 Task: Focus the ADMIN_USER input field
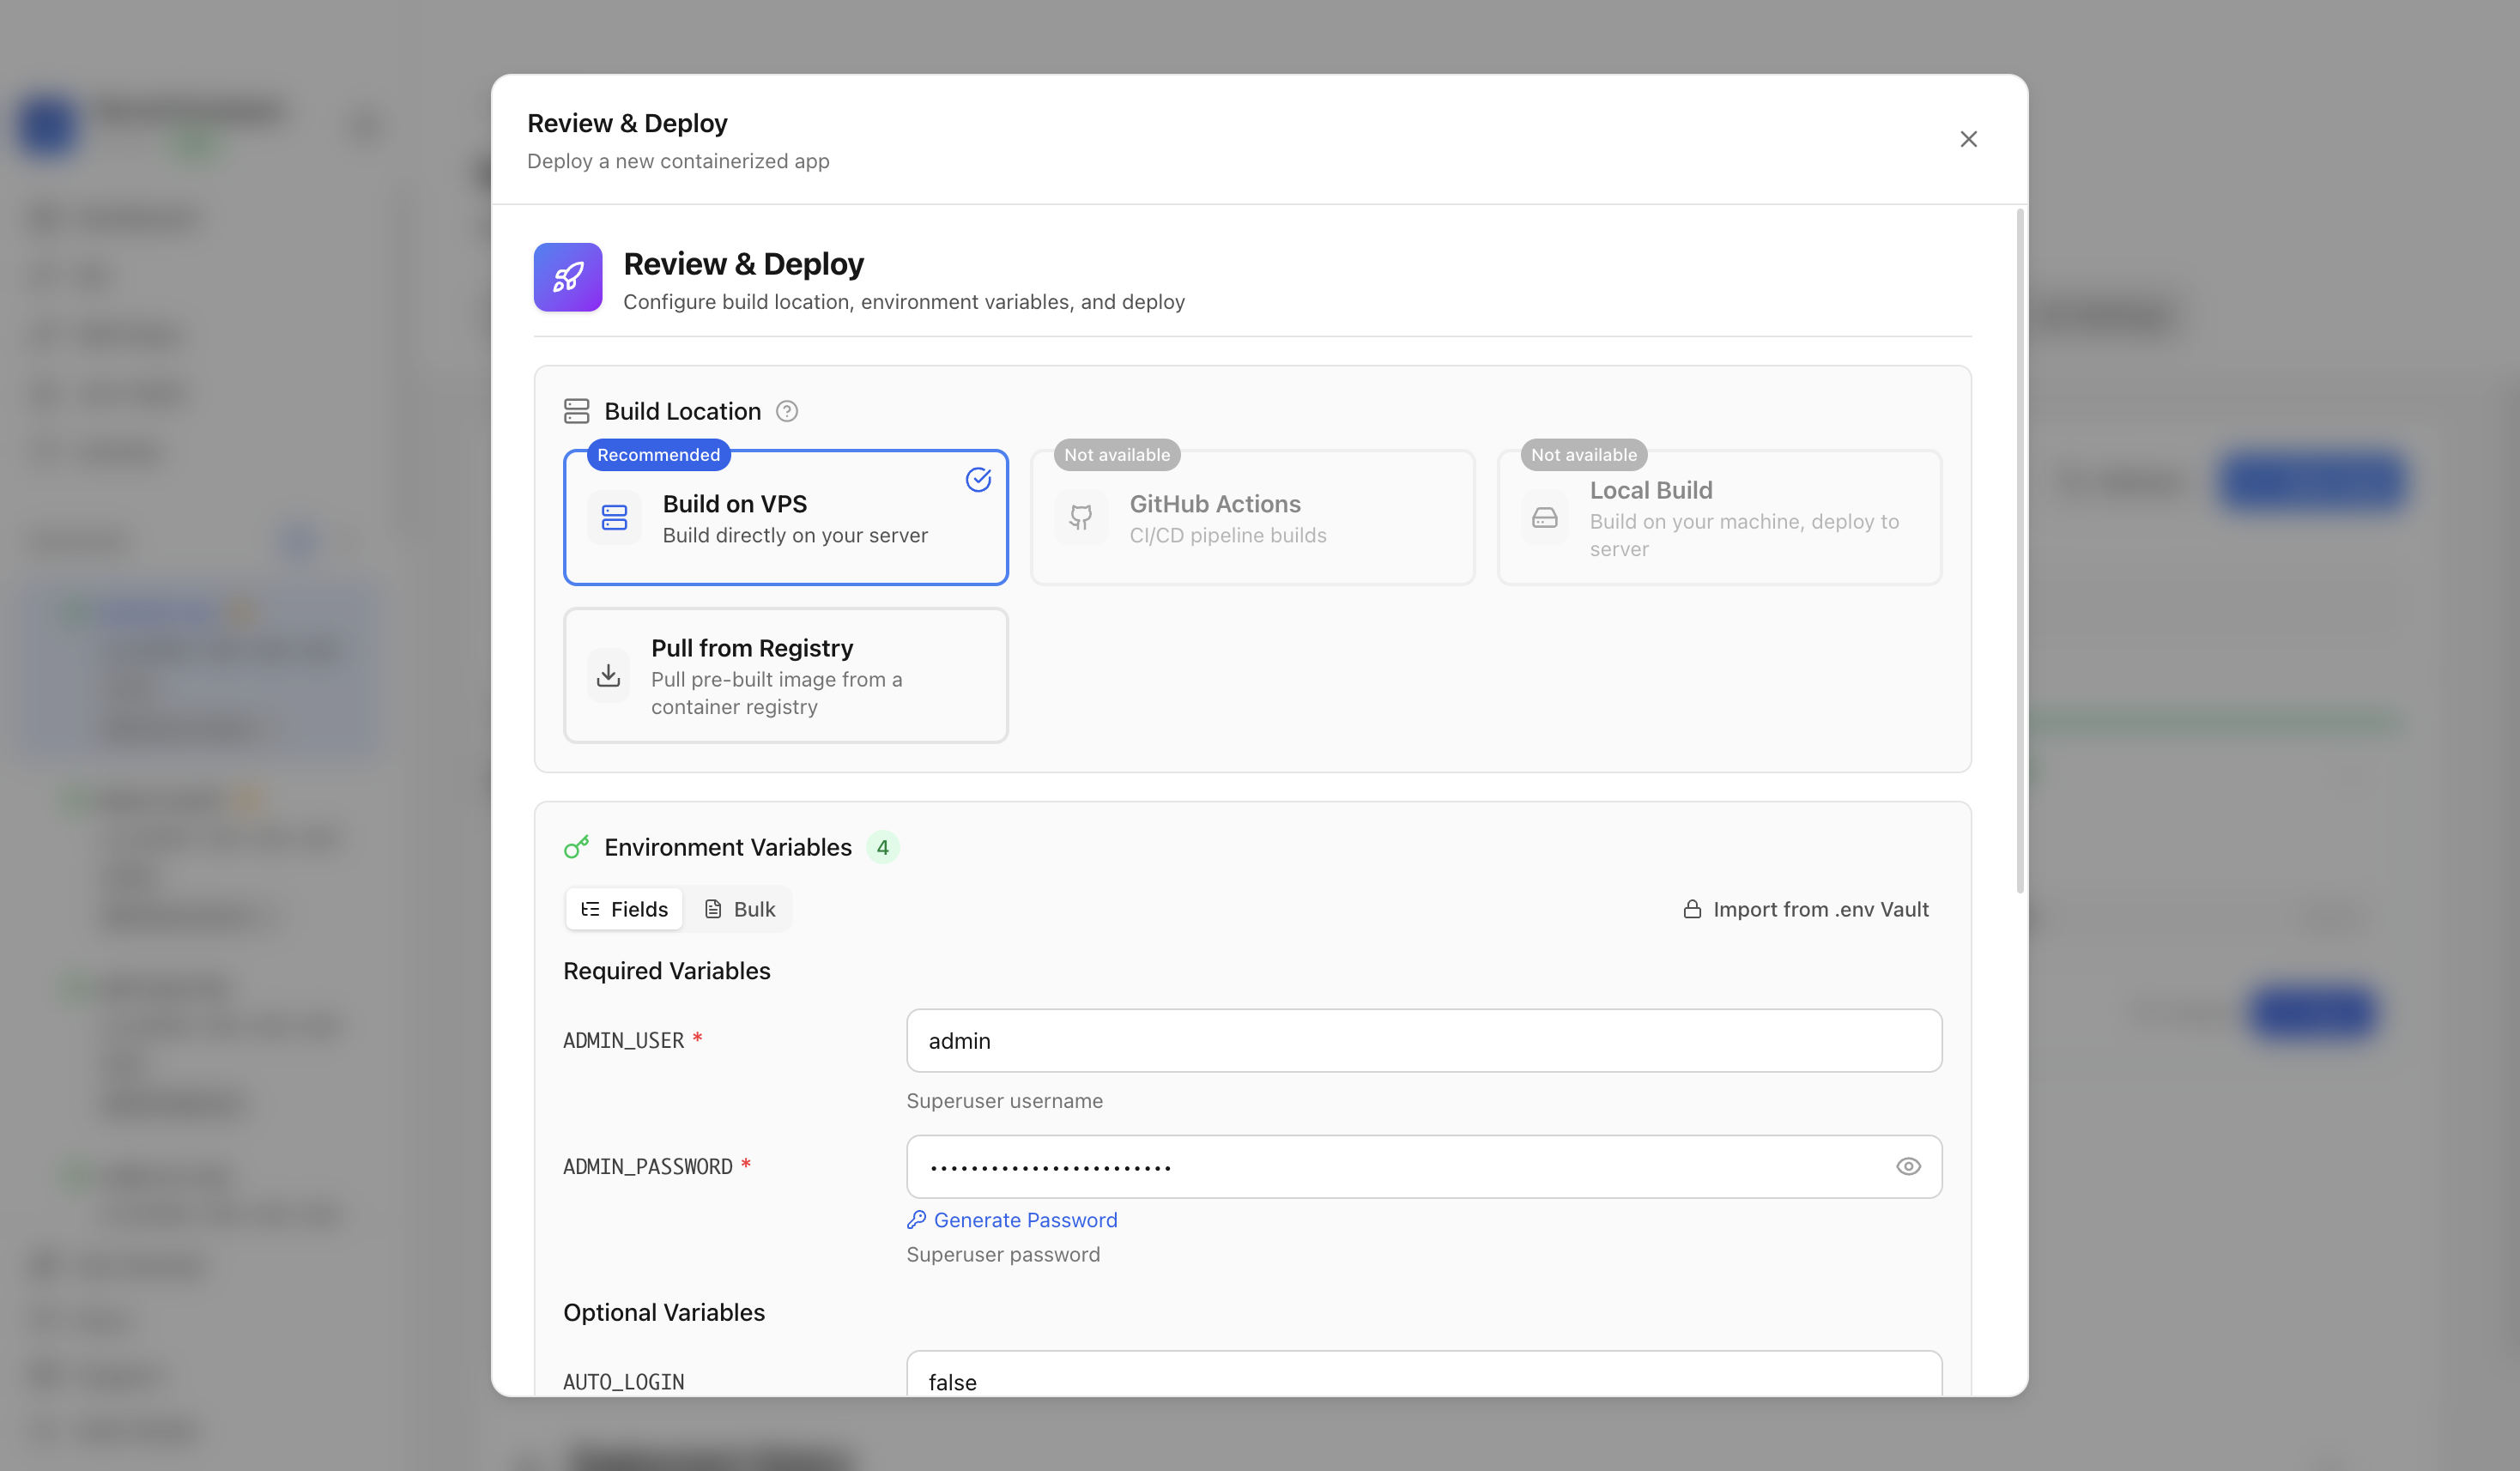pyautogui.click(x=1423, y=1041)
